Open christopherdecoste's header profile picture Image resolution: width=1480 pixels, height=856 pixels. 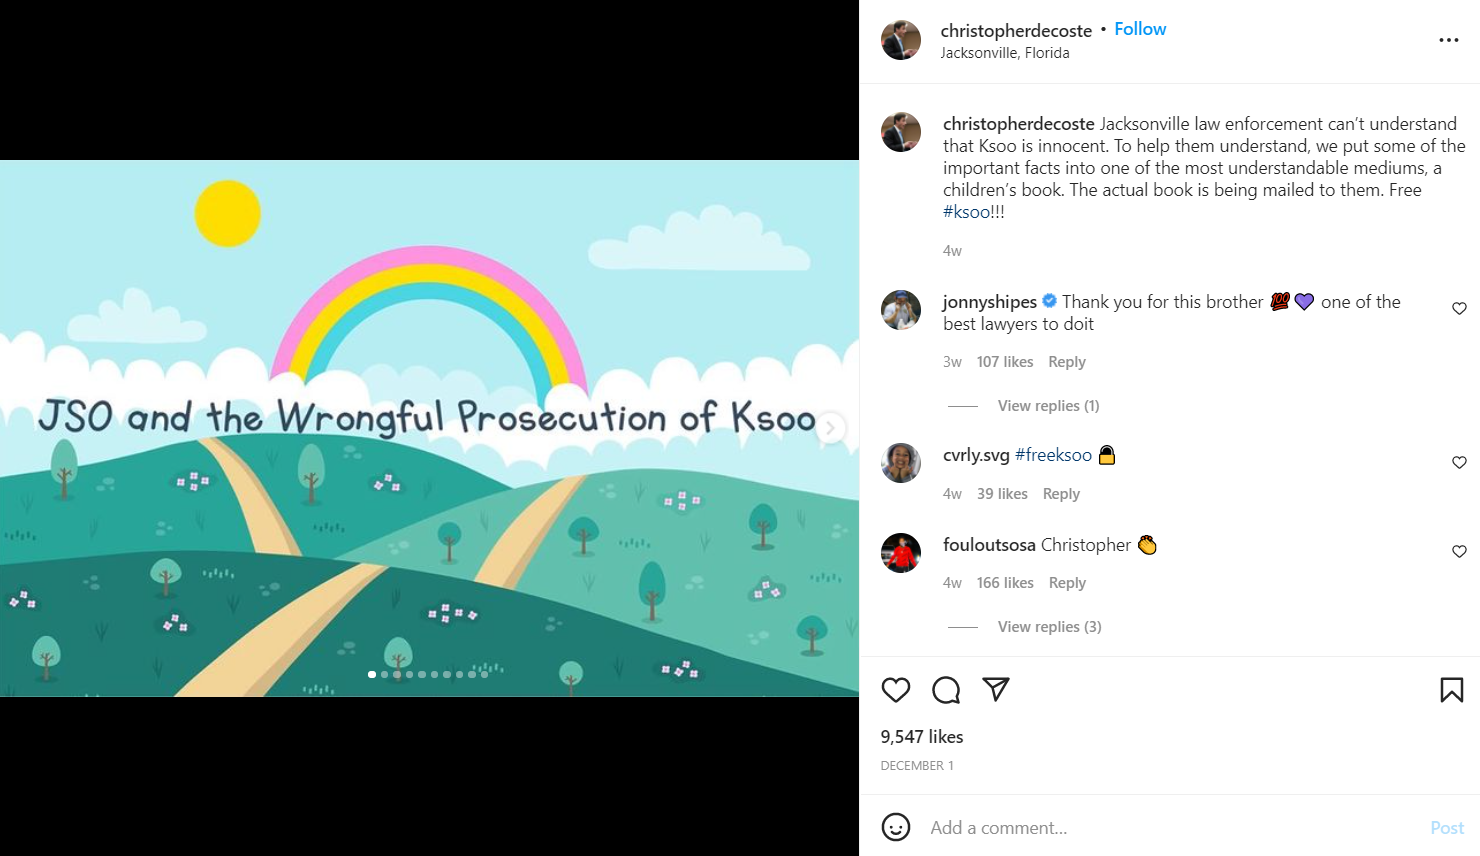901,40
